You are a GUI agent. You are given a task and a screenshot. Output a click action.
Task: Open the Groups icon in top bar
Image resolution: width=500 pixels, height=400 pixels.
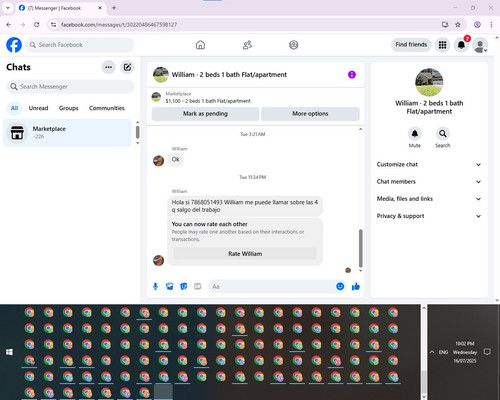click(294, 45)
